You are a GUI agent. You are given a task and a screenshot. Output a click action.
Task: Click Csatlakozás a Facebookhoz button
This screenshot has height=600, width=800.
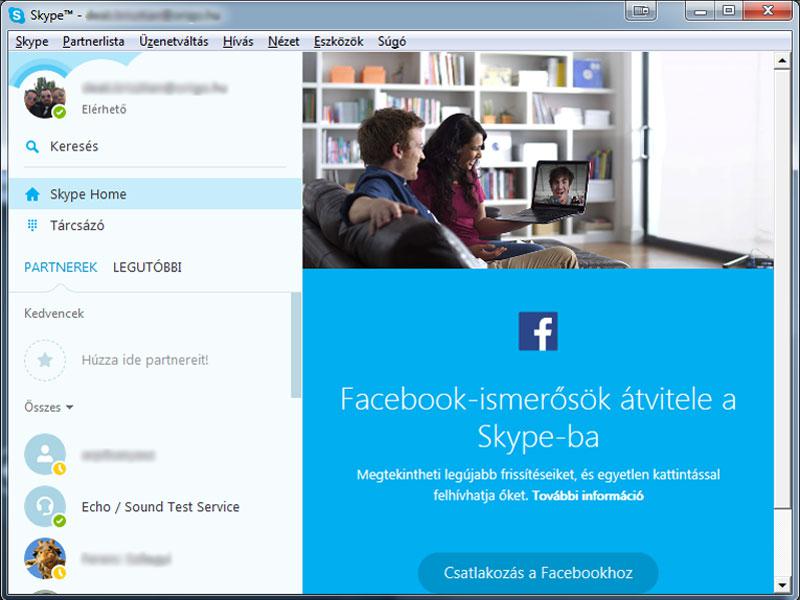[x=538, y=572]
